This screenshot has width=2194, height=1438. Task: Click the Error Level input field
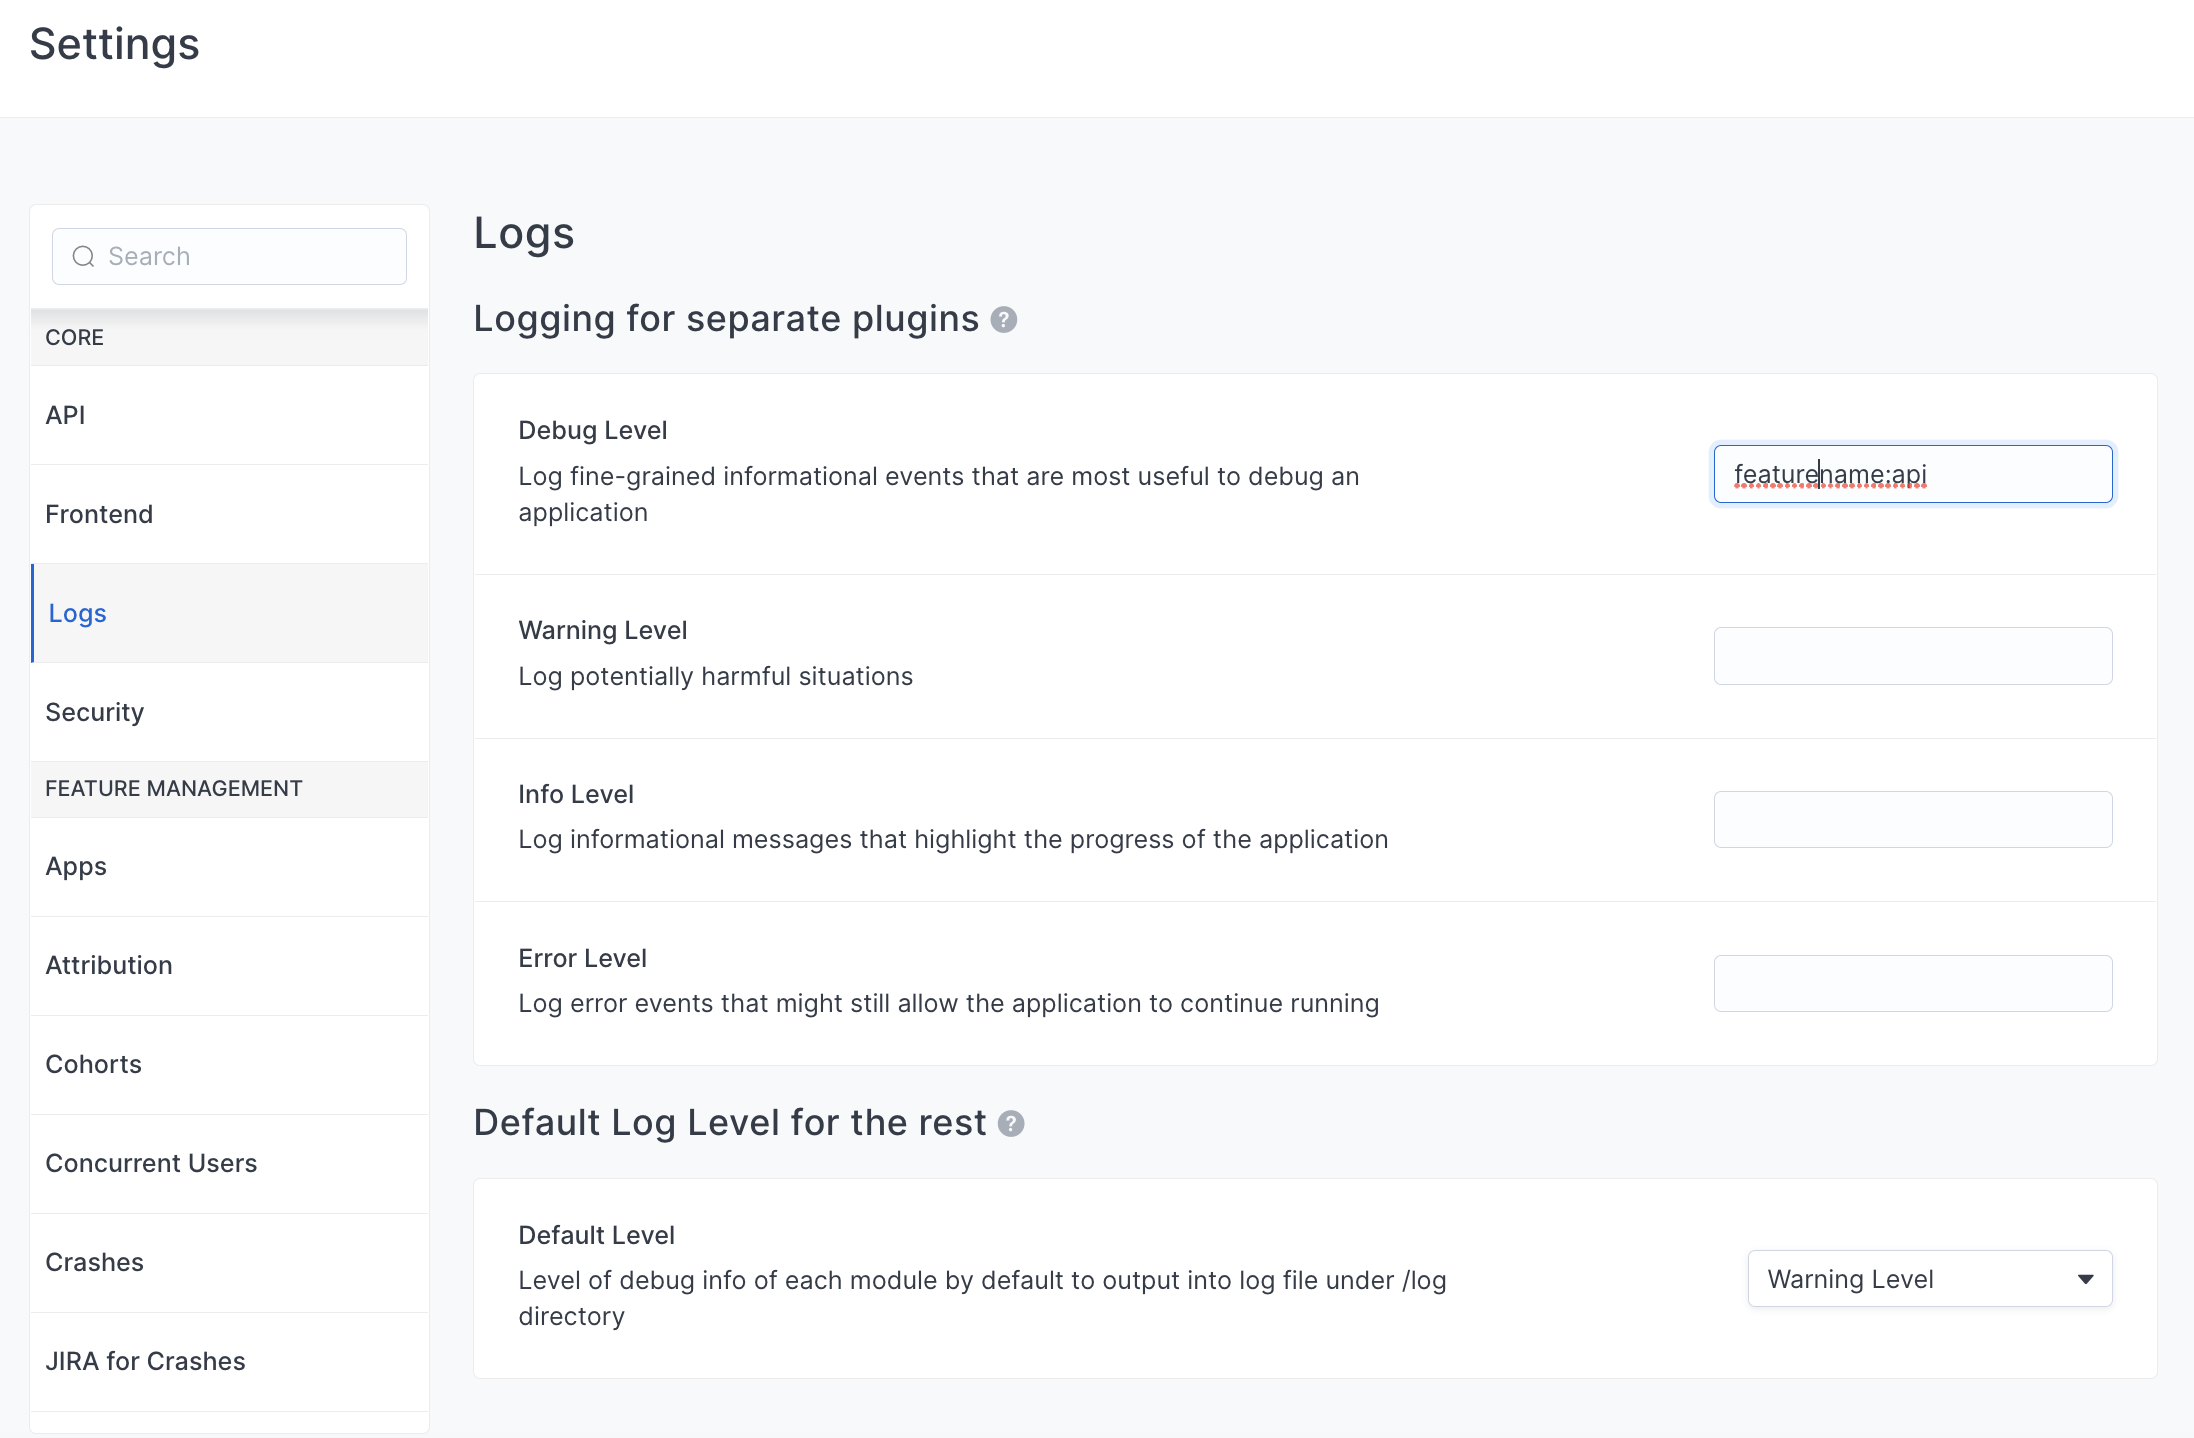[1913, 984]
